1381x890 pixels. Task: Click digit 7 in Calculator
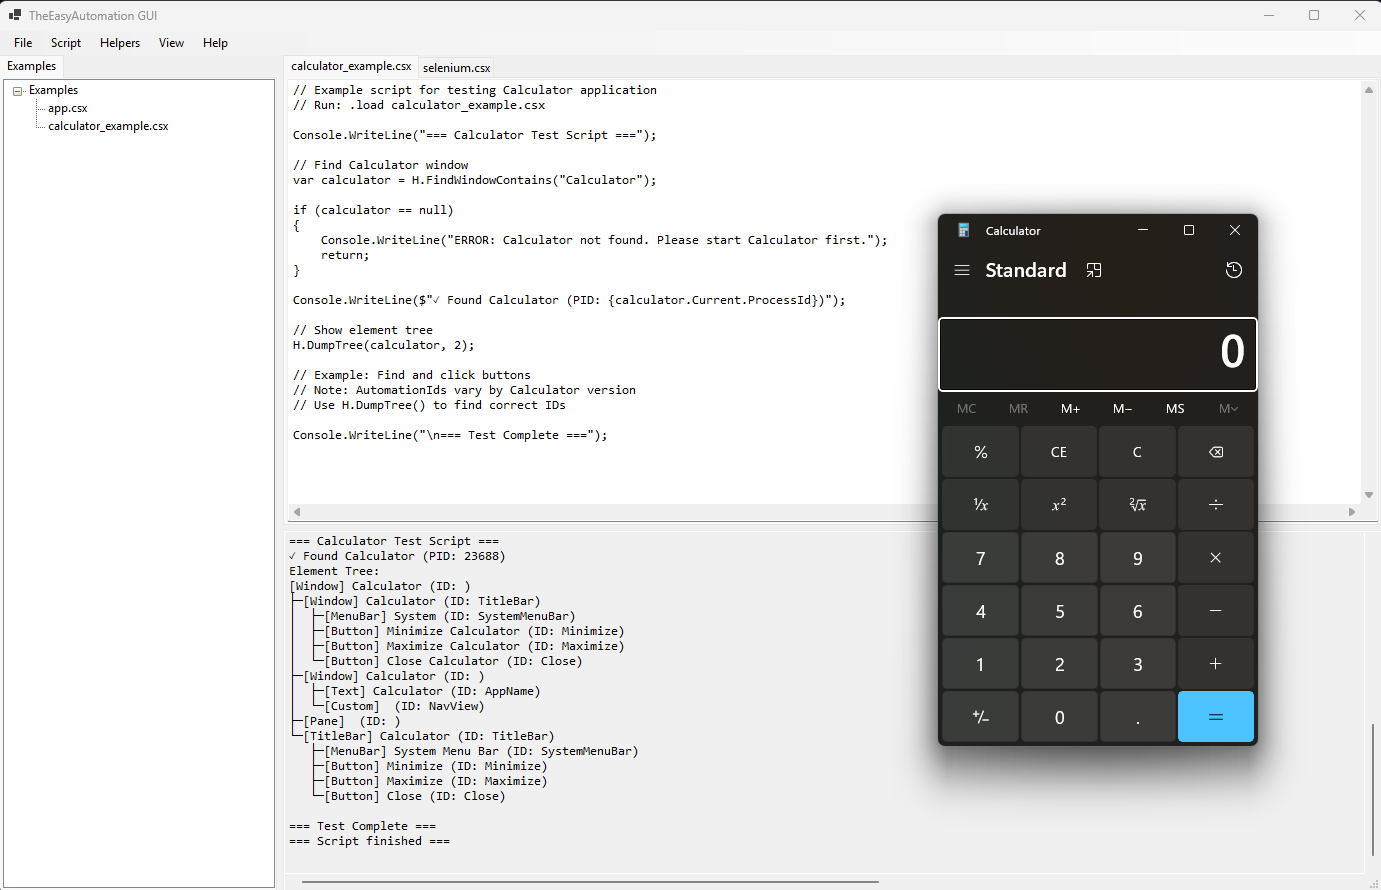pos(981,558)
